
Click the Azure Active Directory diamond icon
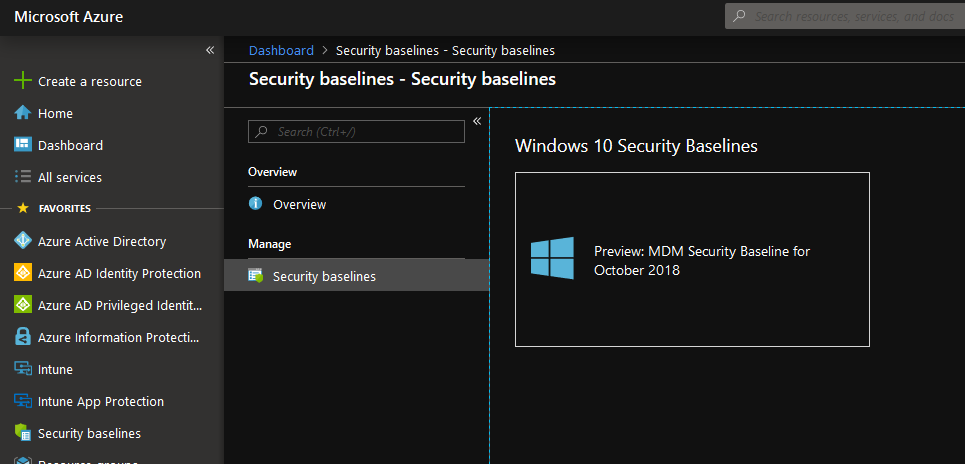click(x=23, y=241)
